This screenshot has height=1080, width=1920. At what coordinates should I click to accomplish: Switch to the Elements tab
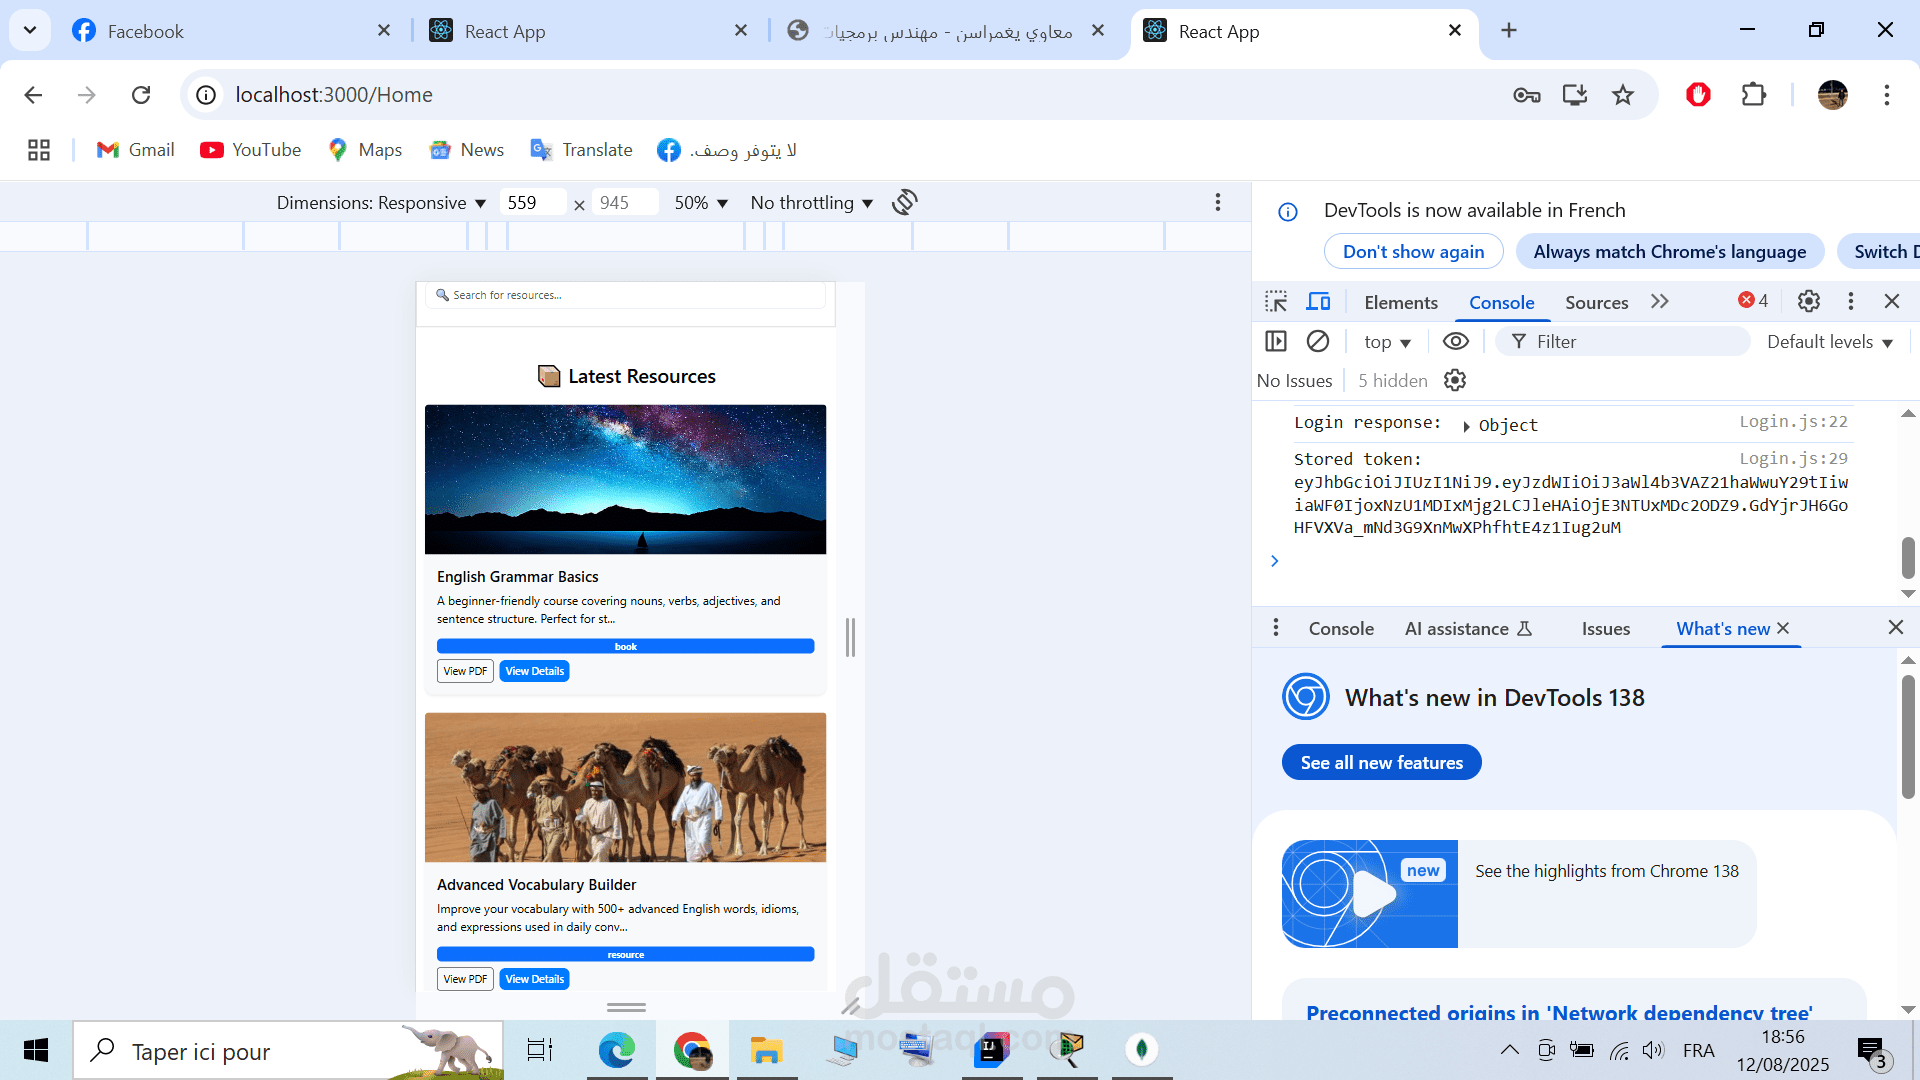coord(1400,303)
